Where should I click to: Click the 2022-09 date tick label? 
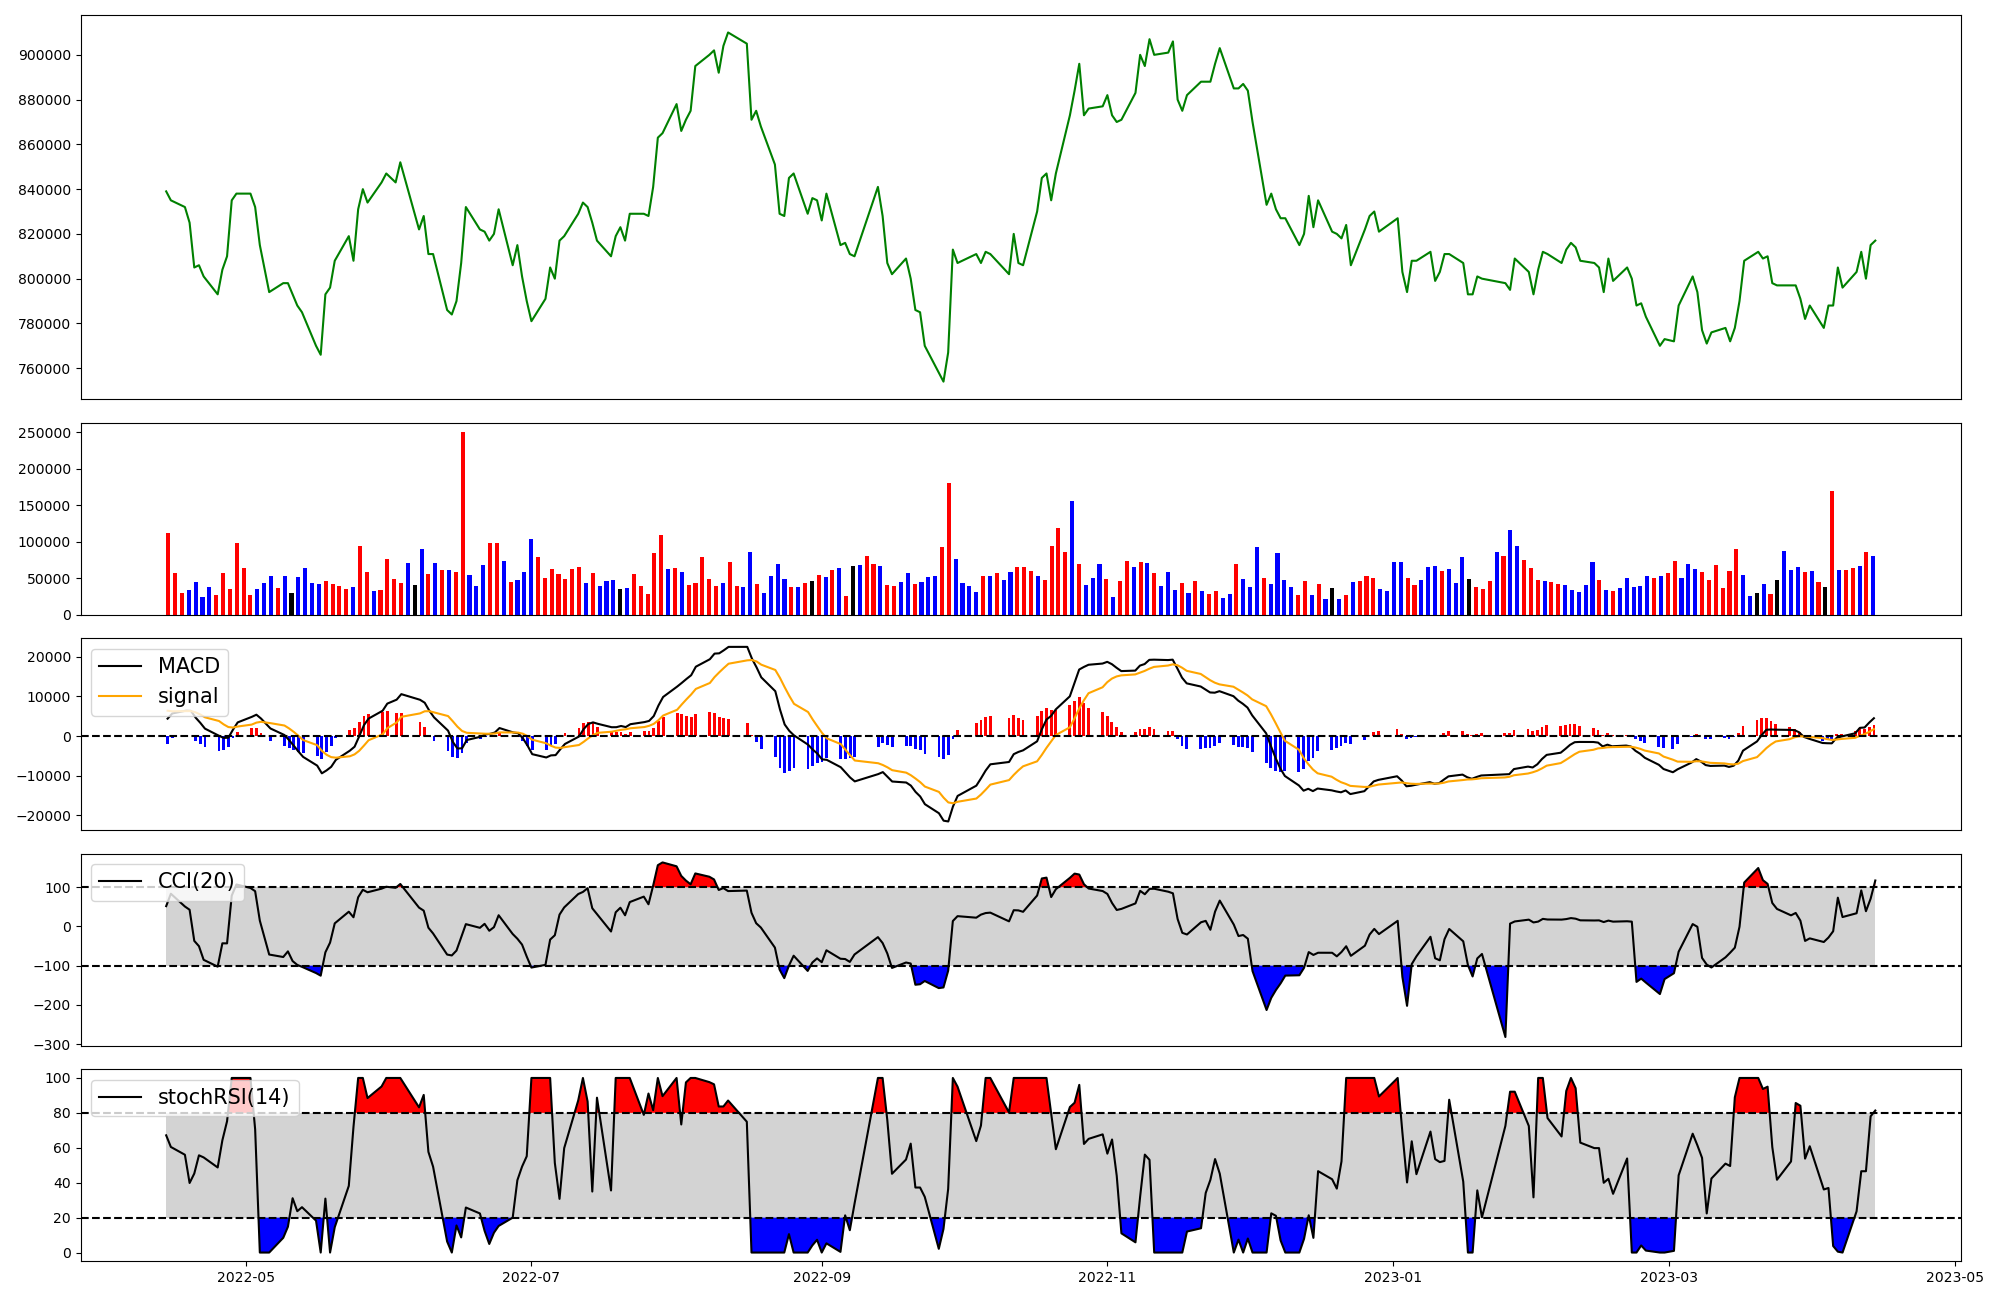[822, 1276]
